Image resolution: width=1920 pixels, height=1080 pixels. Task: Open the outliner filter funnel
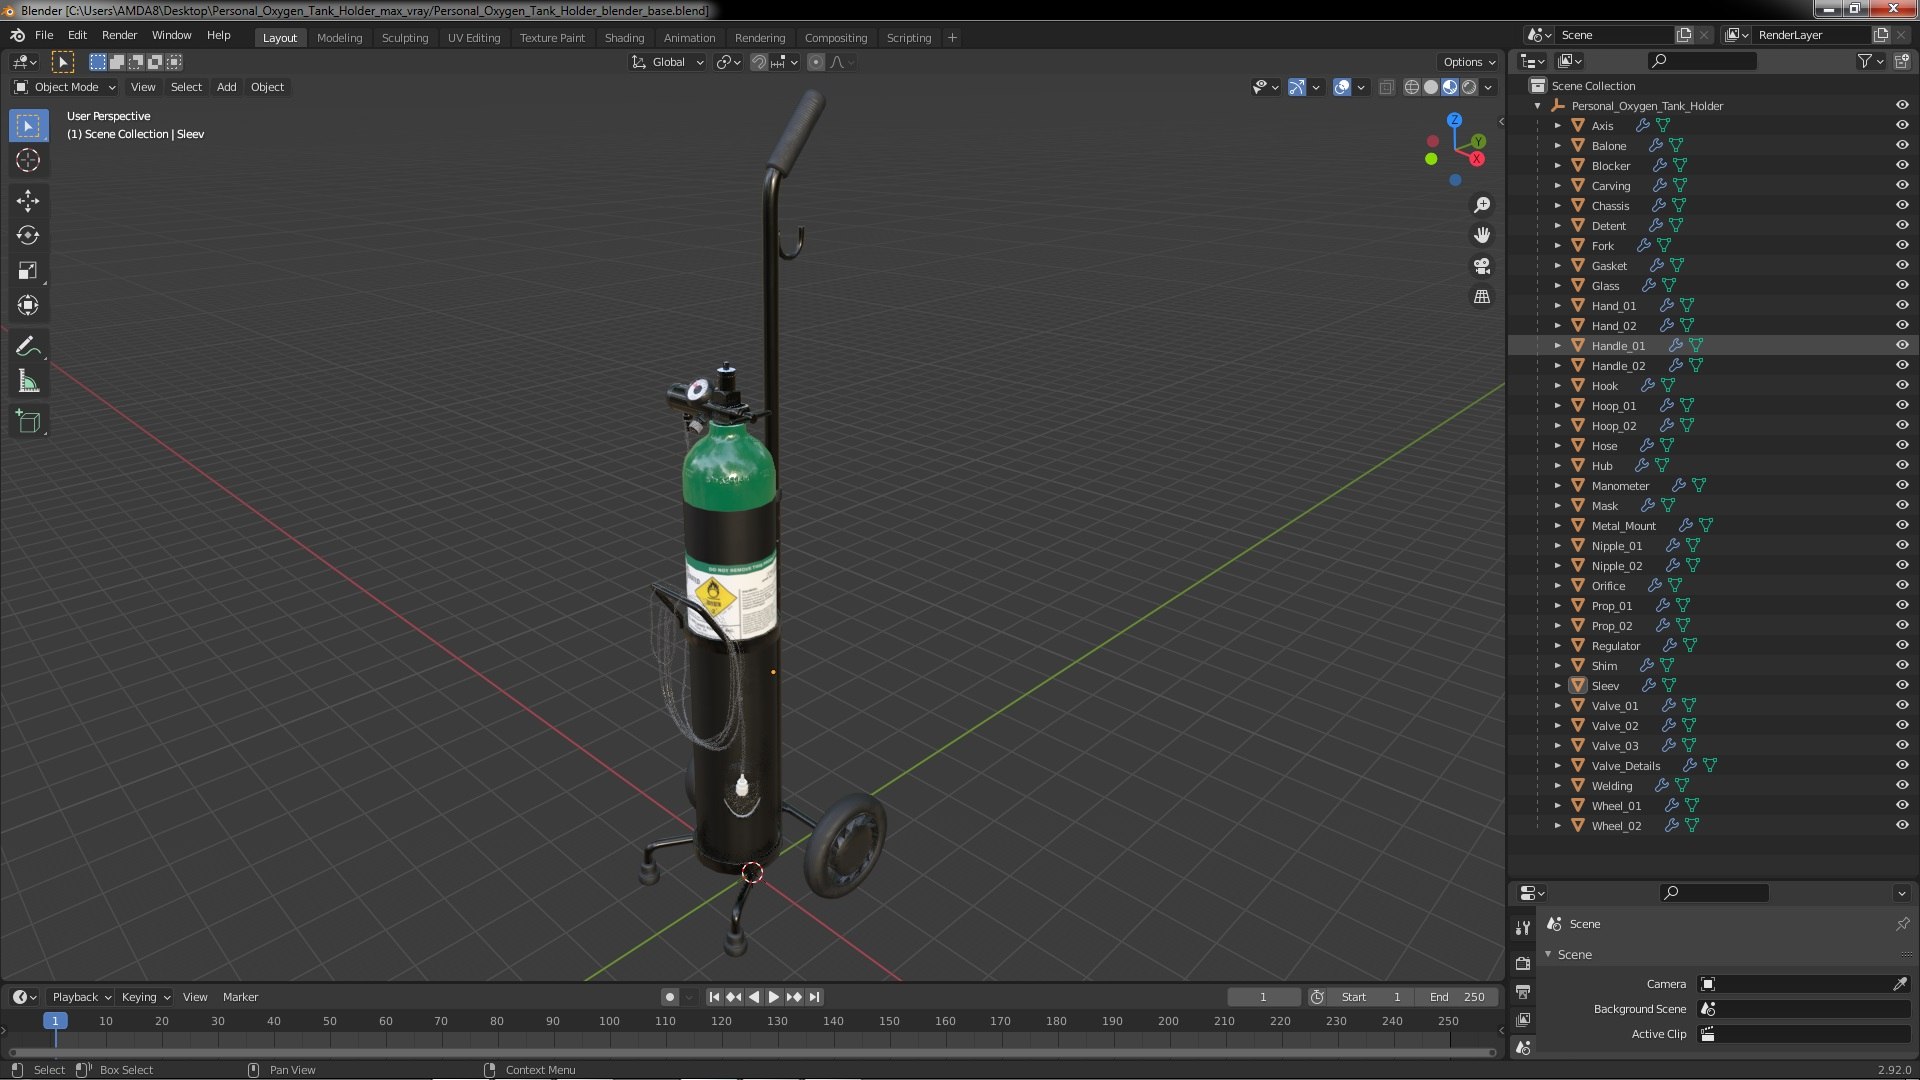coord(1864,61)
